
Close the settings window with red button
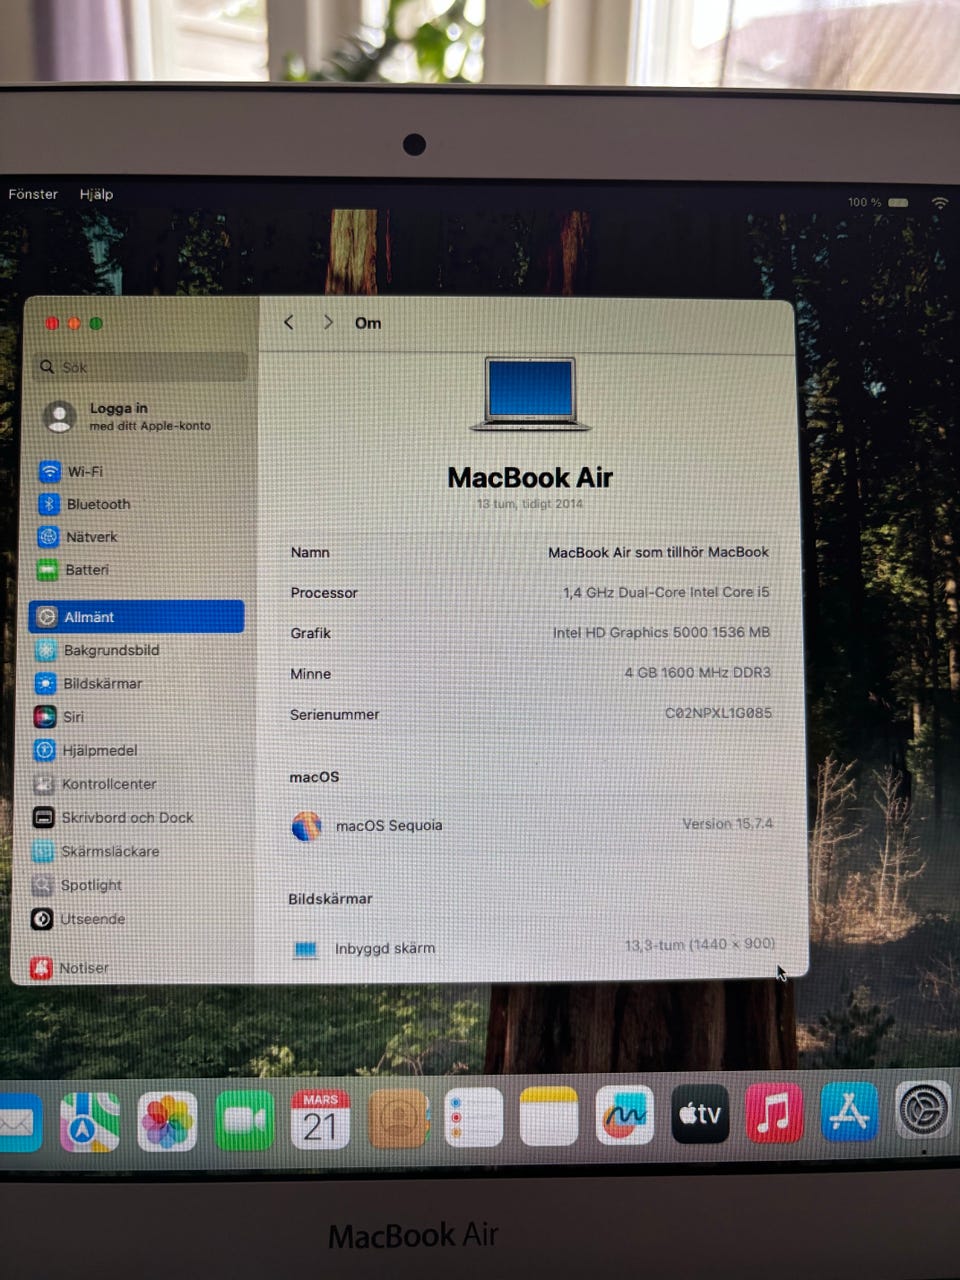(52, 323)
